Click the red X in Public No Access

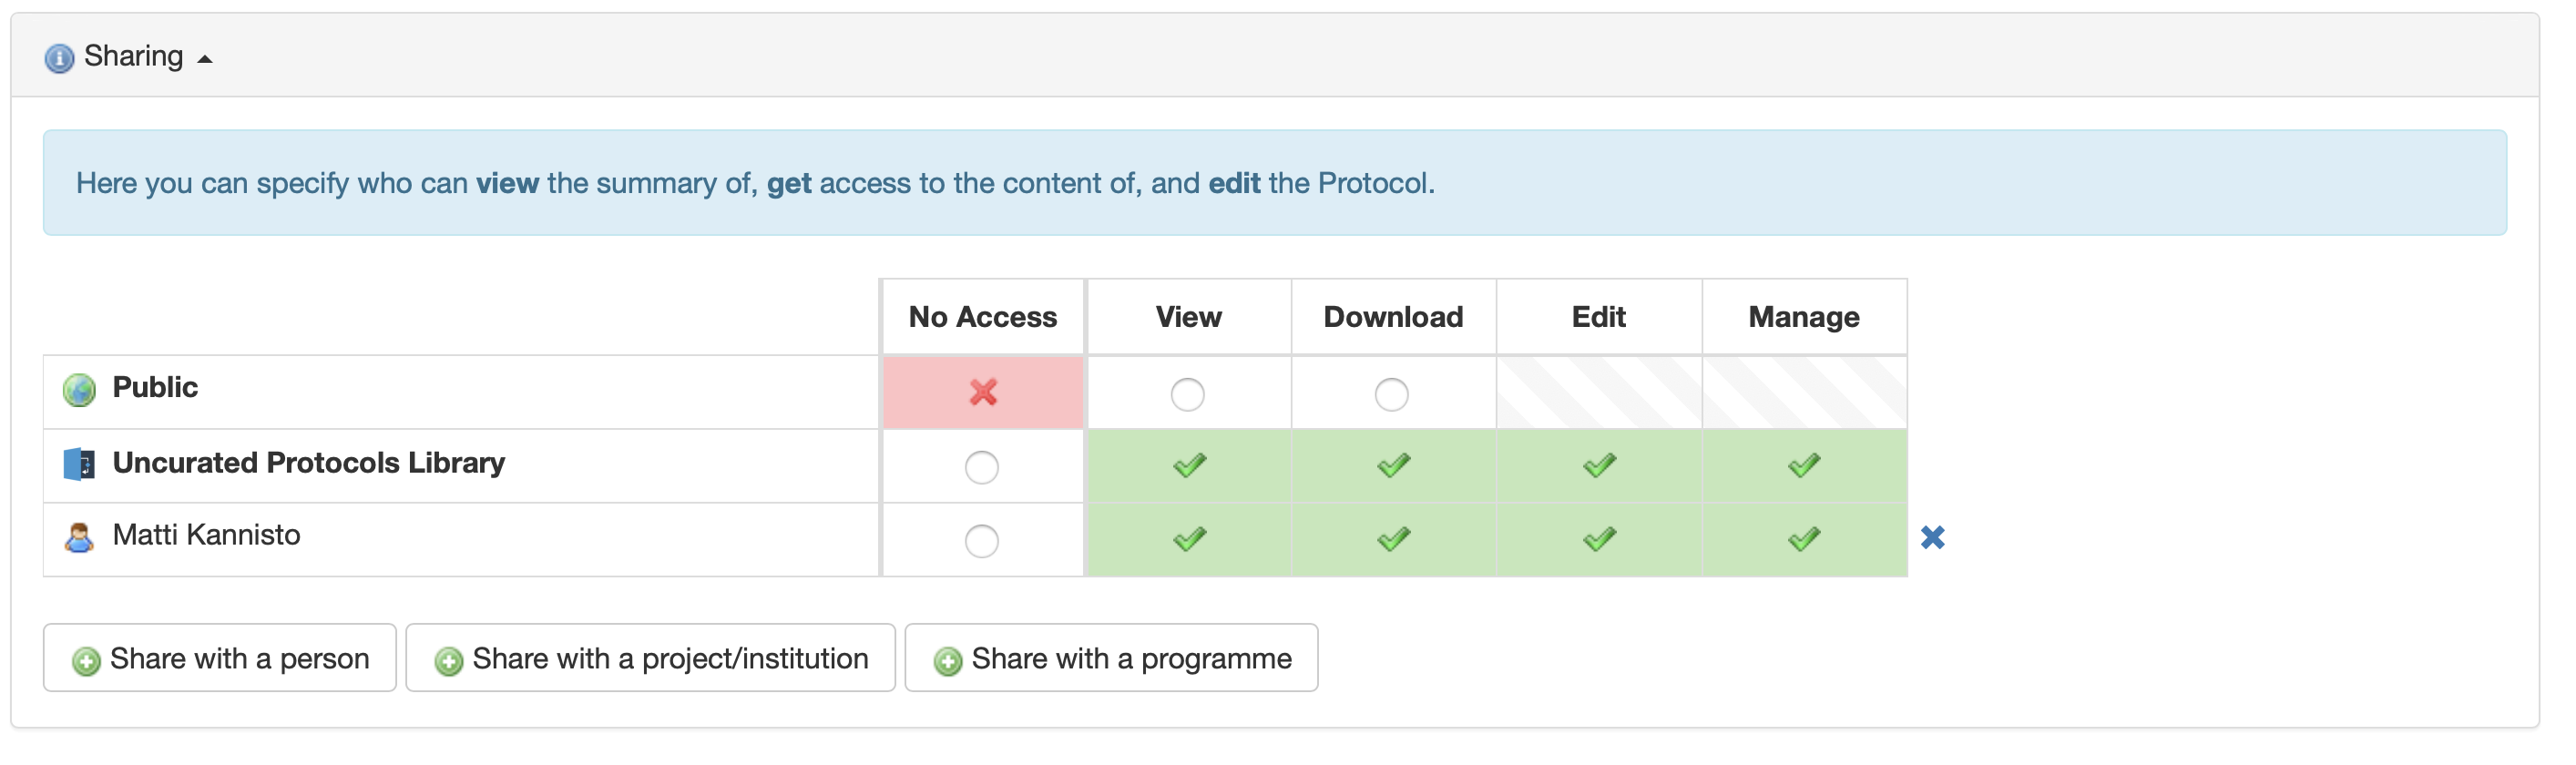pyautogui.click(x=983, y=392)
